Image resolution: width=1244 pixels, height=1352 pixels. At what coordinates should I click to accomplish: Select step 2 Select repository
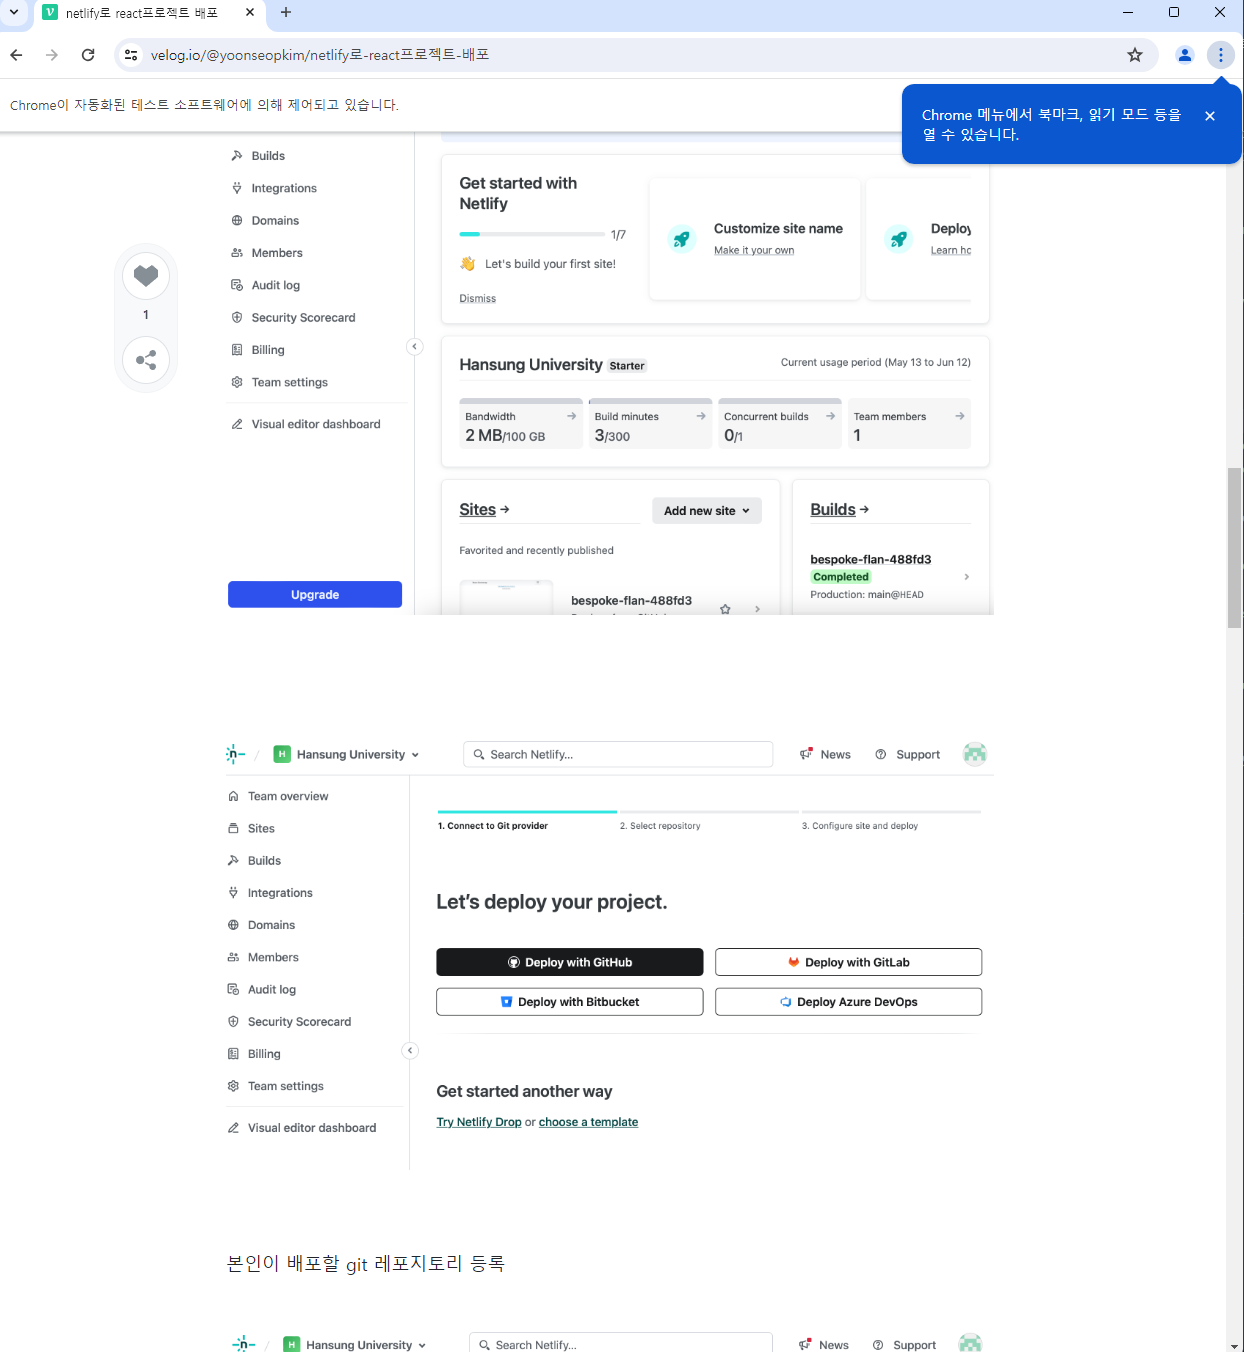[660, 826]
